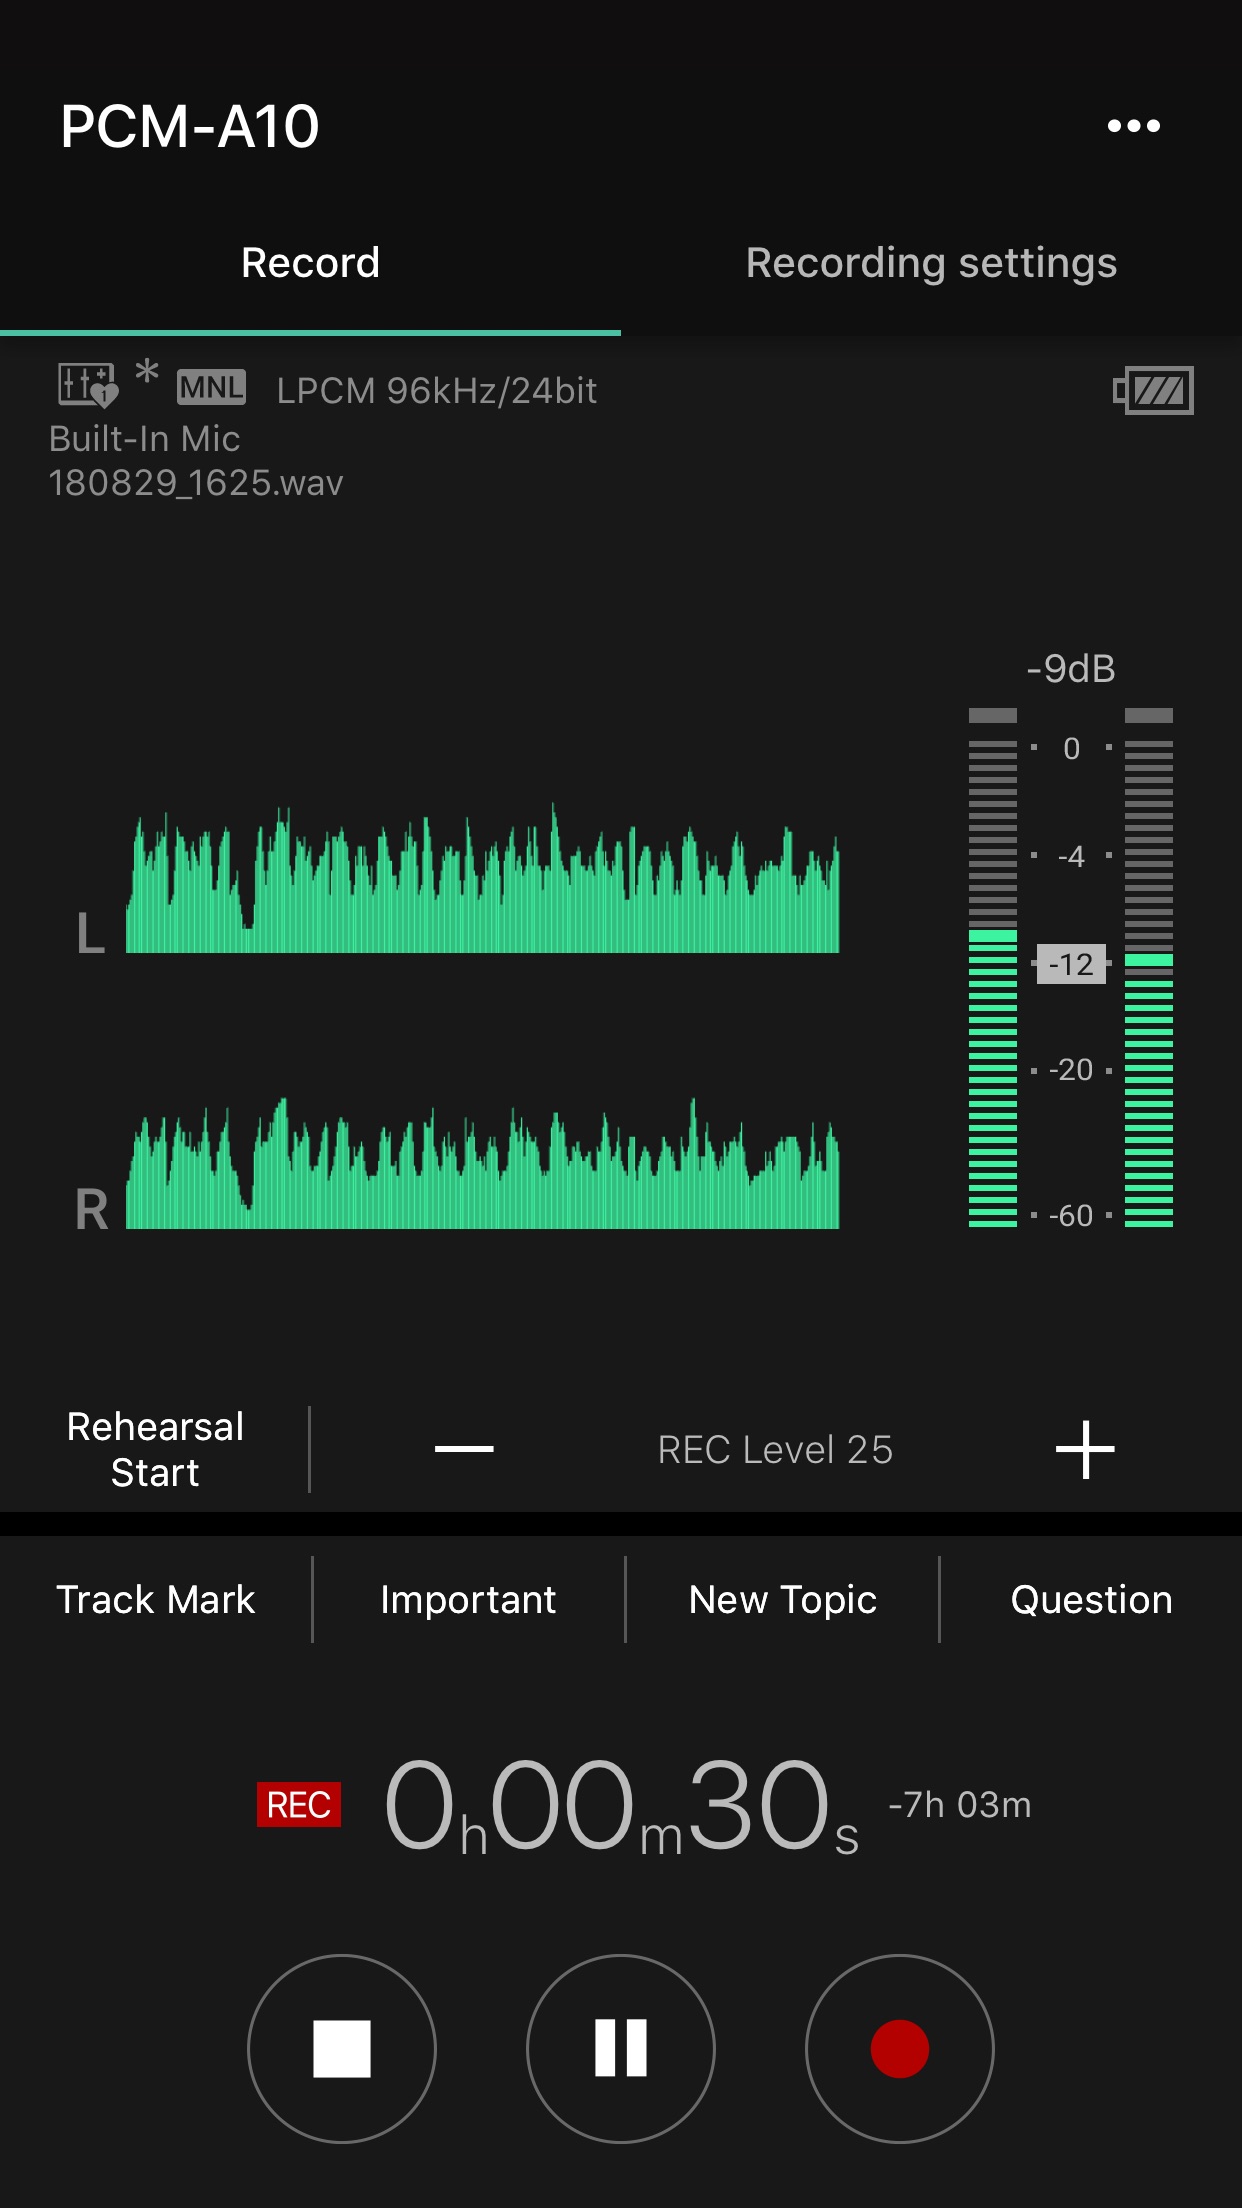Tap the elapsed time 0h00m30s counter

coord(621,1806)
